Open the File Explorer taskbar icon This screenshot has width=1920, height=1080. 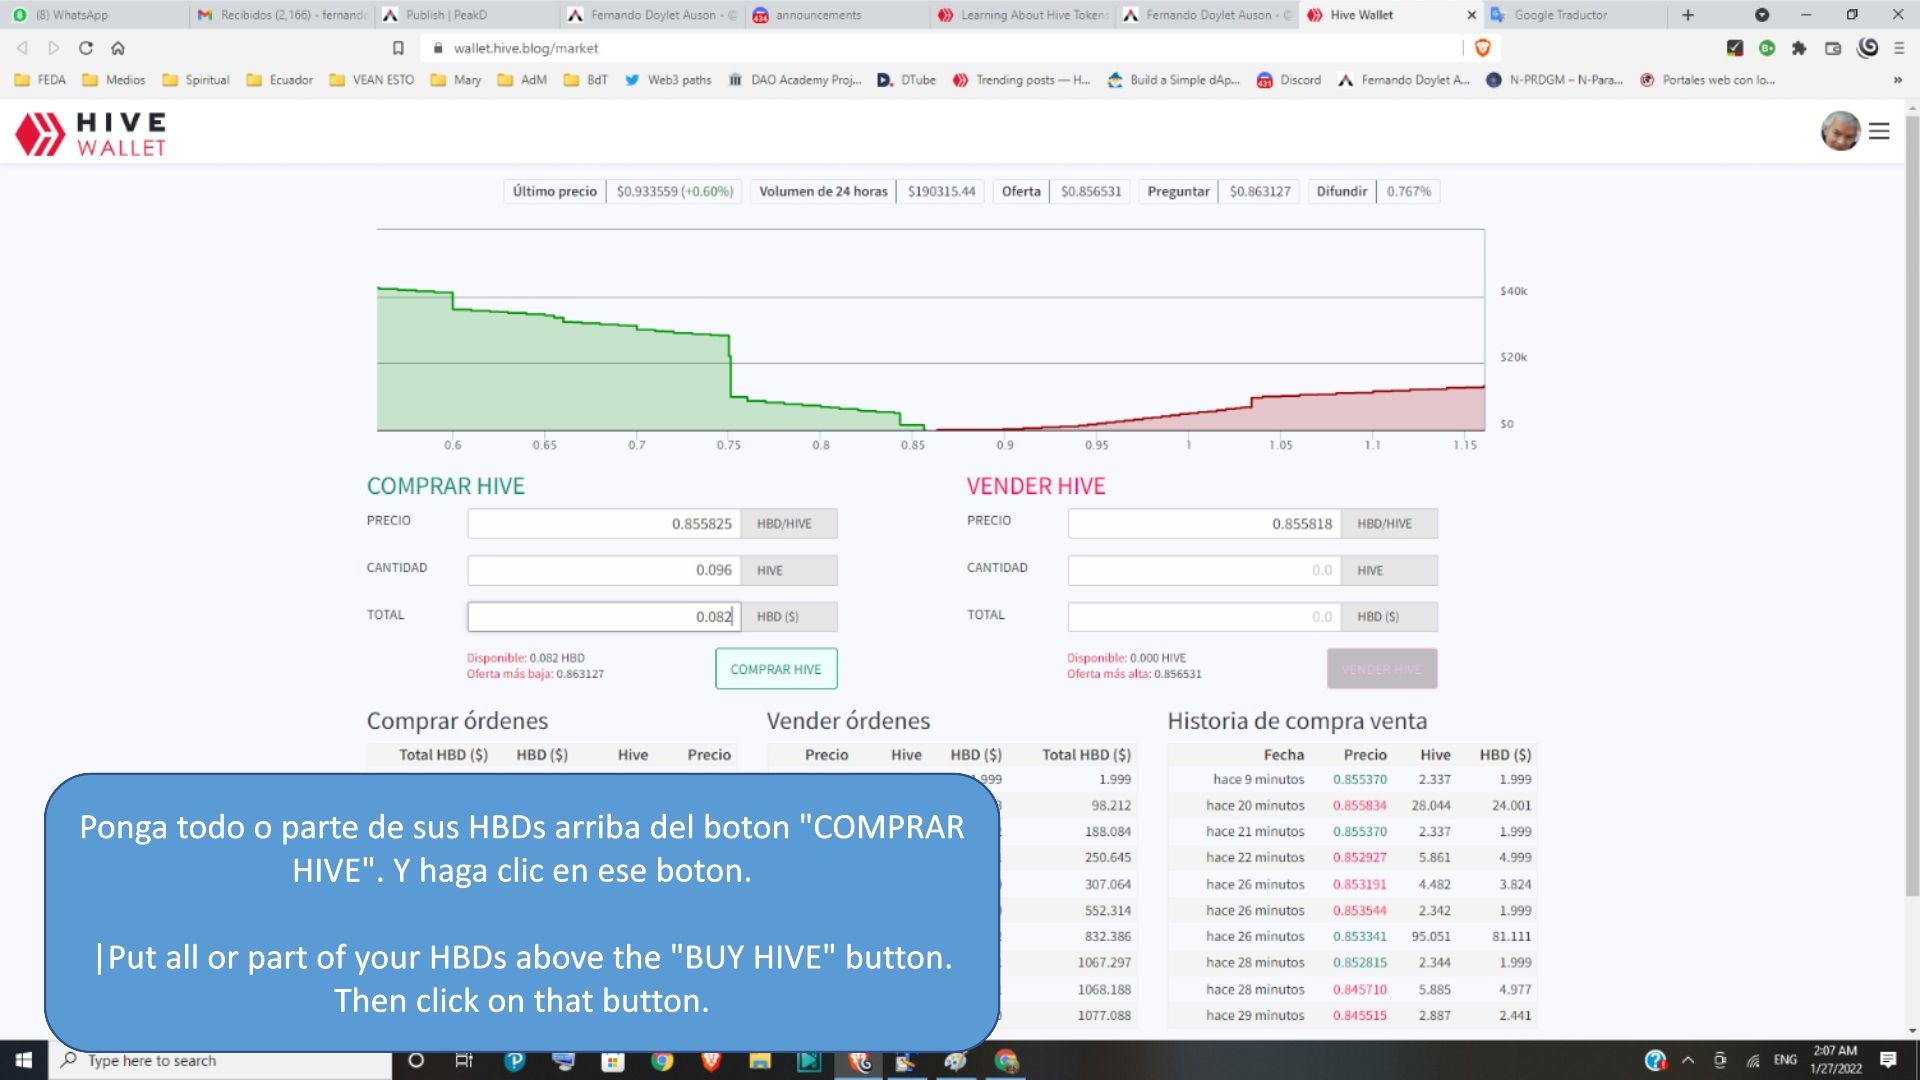pos(760,1060)
